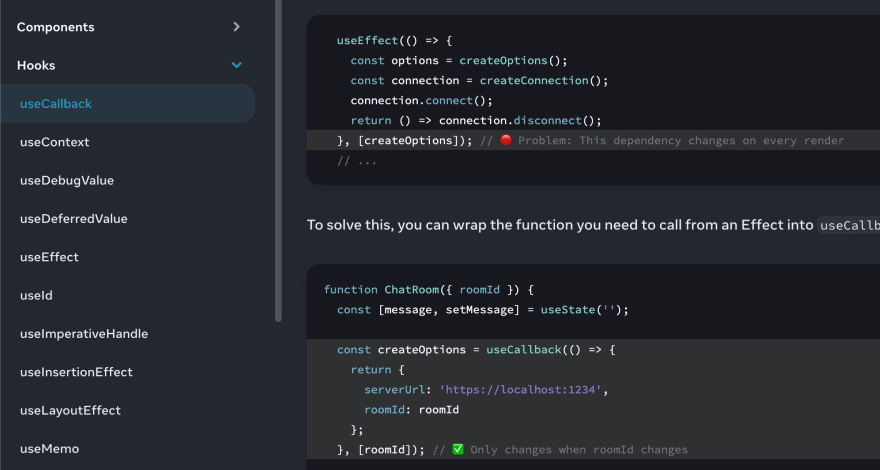Open useLayoutEffect in sidebar
The height and width of the screenshot is (470, 880).
click(x=70, y=410)
